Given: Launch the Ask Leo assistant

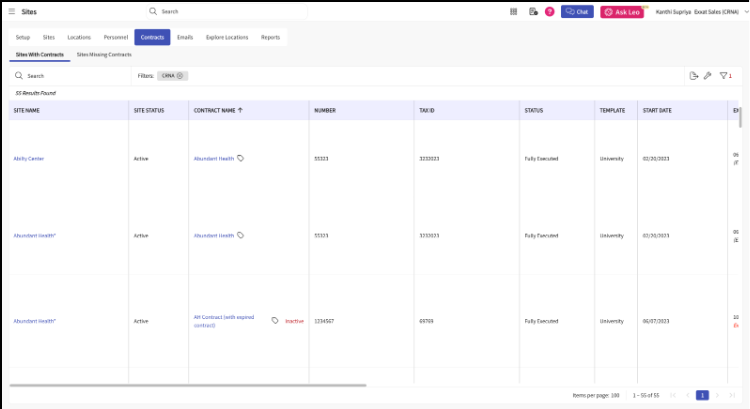Looking at the screenshot, I should (x=622, y=12).
